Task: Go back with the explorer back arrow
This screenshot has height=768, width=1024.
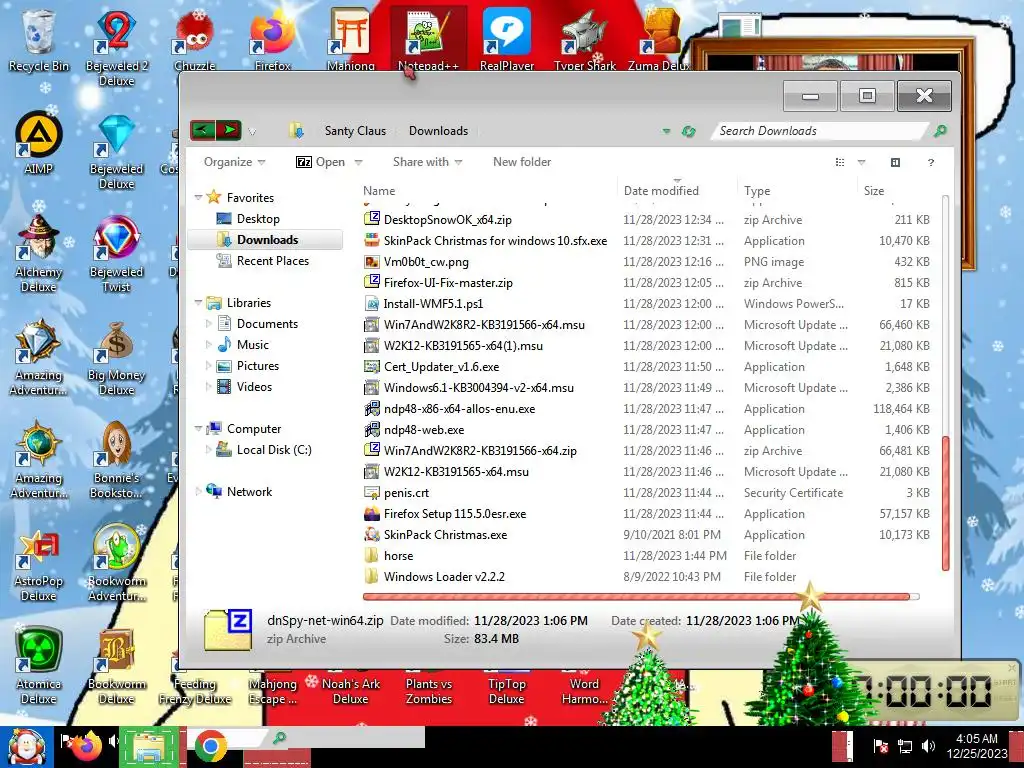Action: [203, 131]
